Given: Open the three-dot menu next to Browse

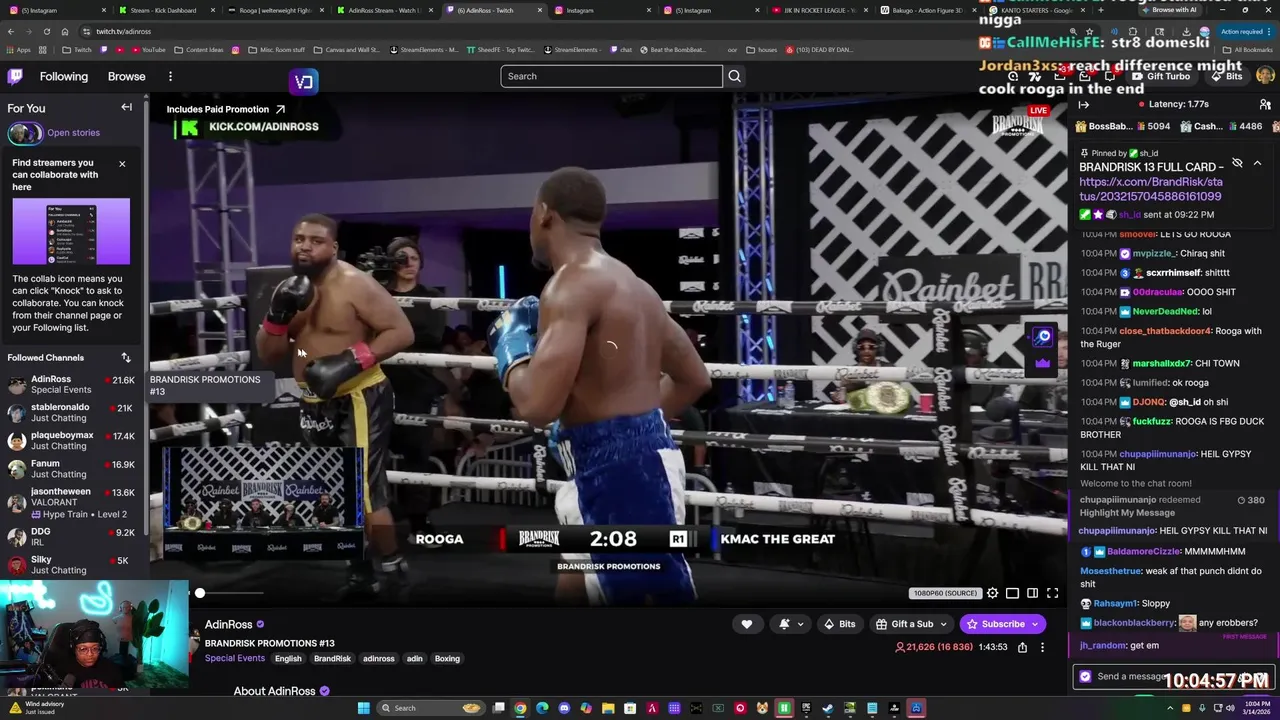Looking at the screenshot, I should coord(170,76).
